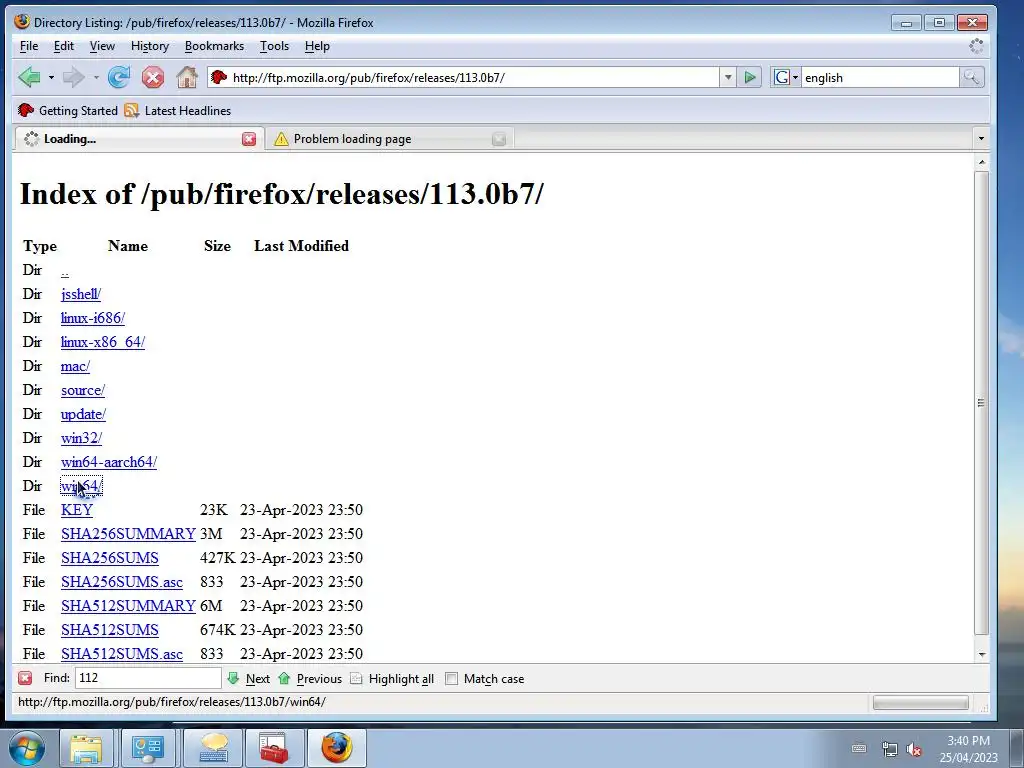Open the forward history dropdown arrow

point(96,78)
